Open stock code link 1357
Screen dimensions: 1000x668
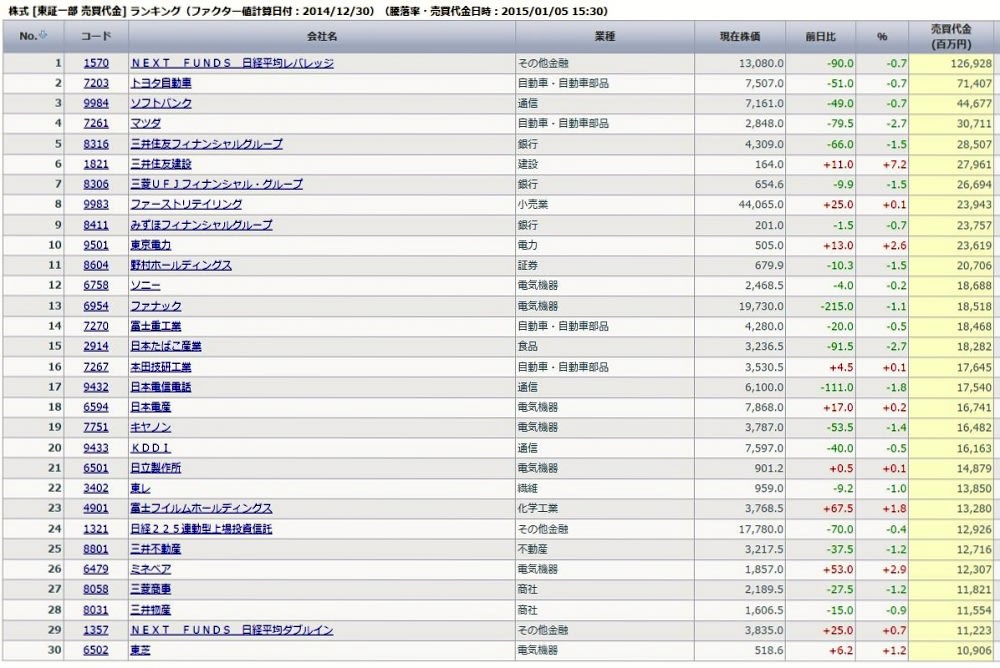coord(96,630)
